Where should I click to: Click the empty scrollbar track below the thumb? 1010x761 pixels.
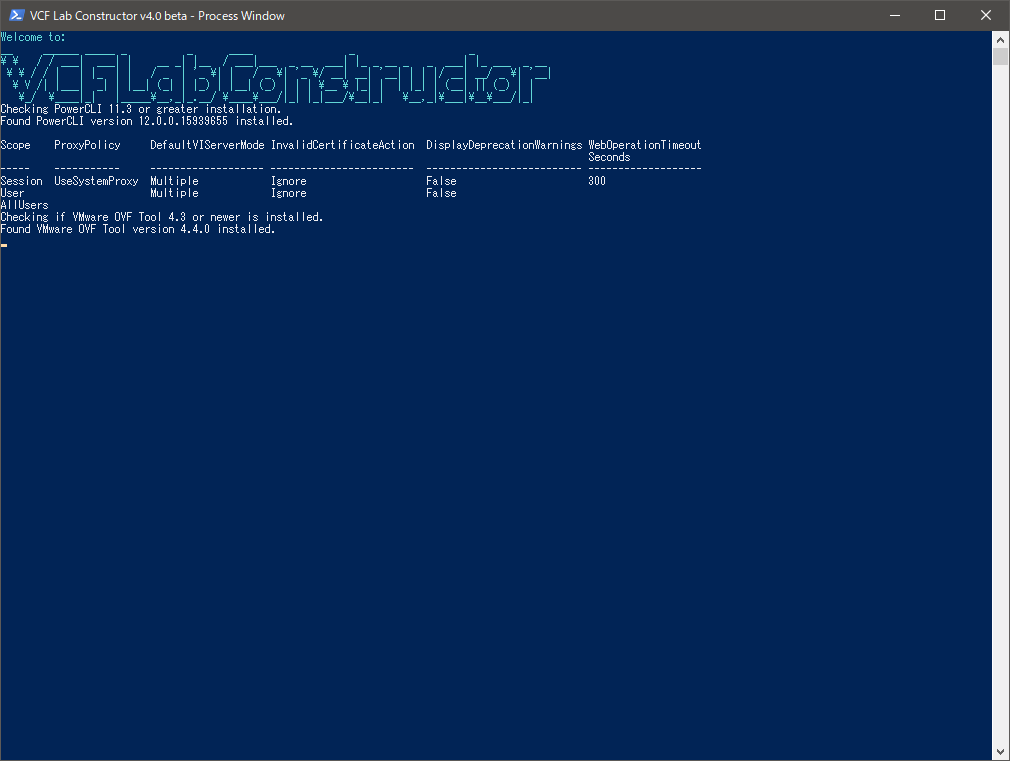pyautogui.click(x=1000, y=400)
